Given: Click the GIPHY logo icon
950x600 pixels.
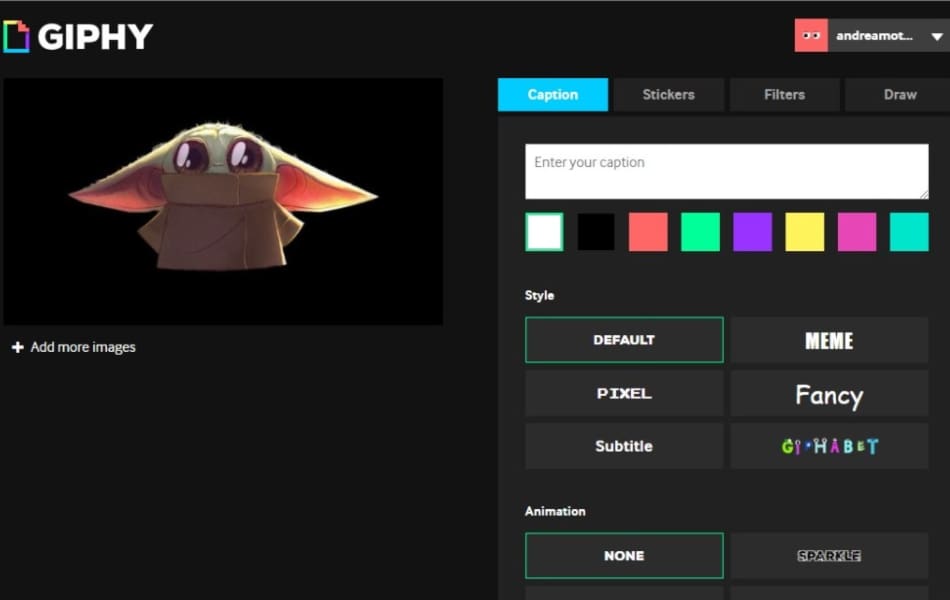Looking at the screenshot, I should pos(17,37).
